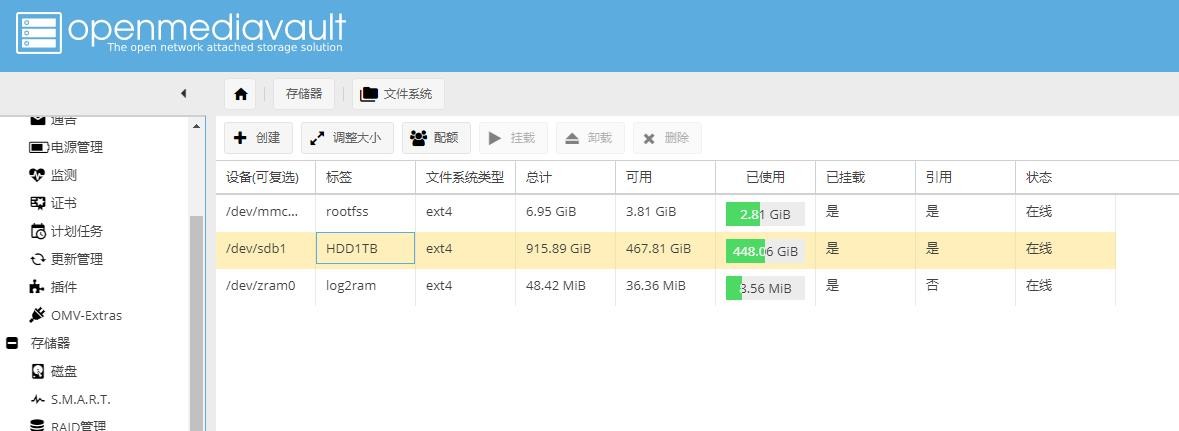The height and width of the screenshot is (431, 1179).
Task: Click the HDD1TB label cell
Action: coord(365,248)
